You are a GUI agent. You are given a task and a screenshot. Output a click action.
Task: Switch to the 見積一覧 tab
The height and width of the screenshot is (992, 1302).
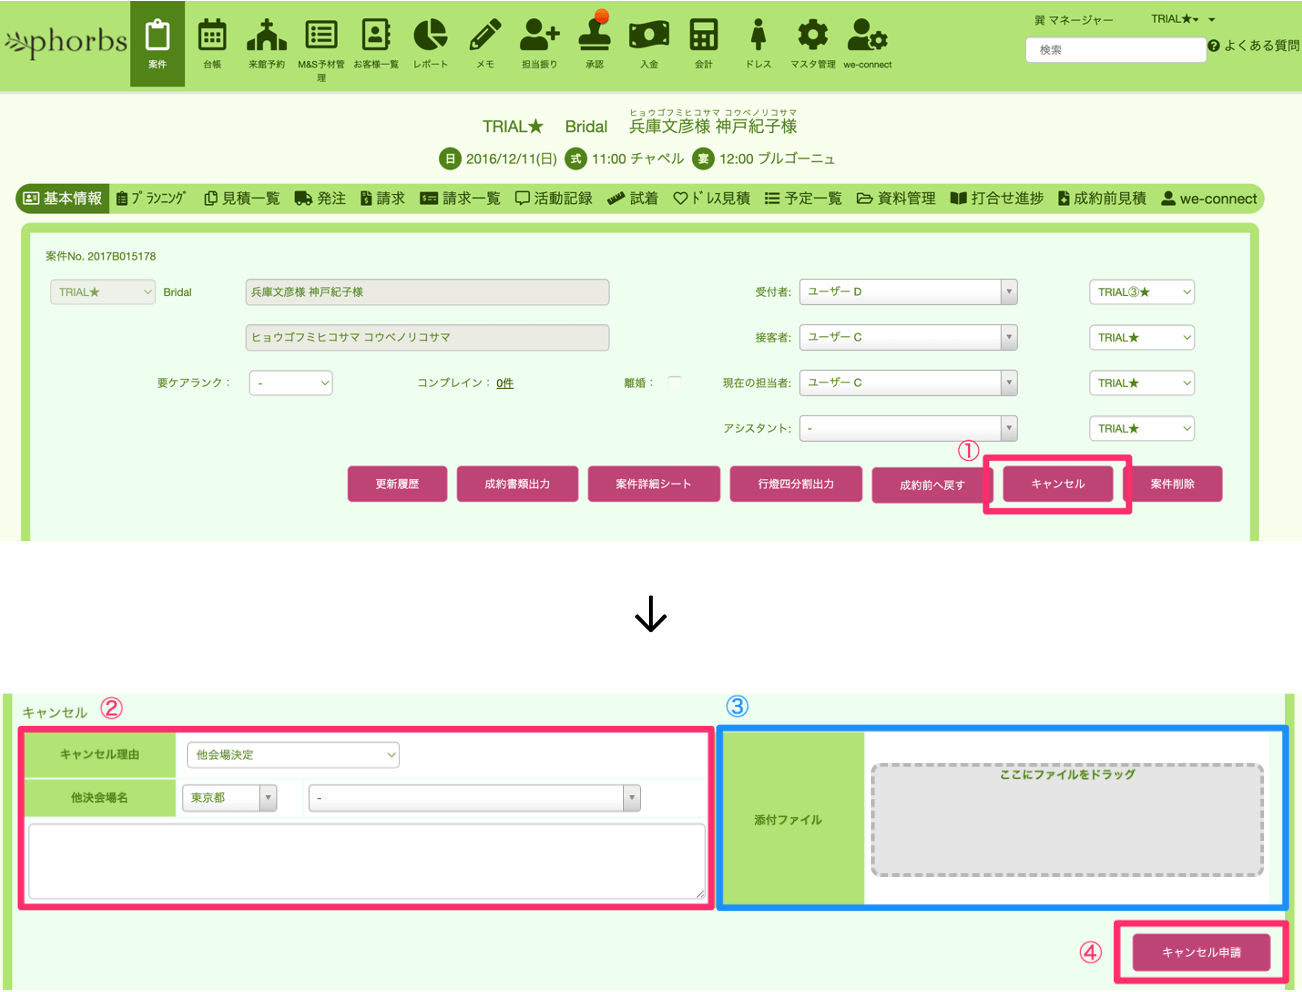tap(242, 198)
